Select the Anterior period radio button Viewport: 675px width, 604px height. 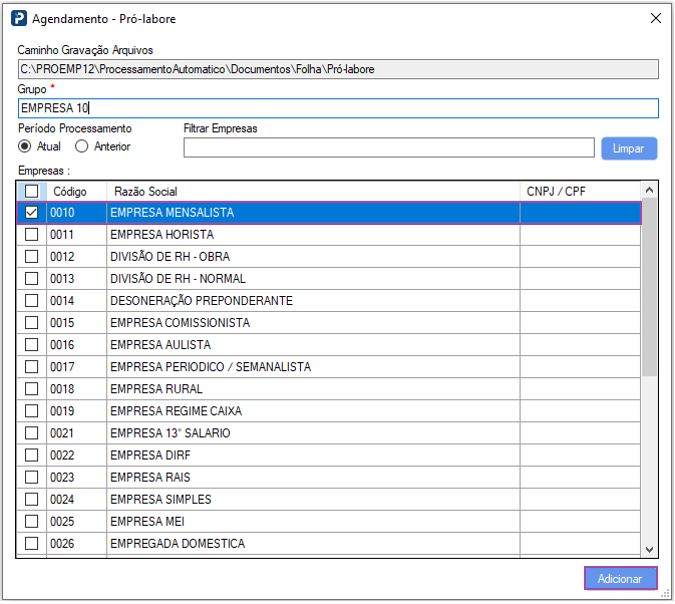pos(81,146)
